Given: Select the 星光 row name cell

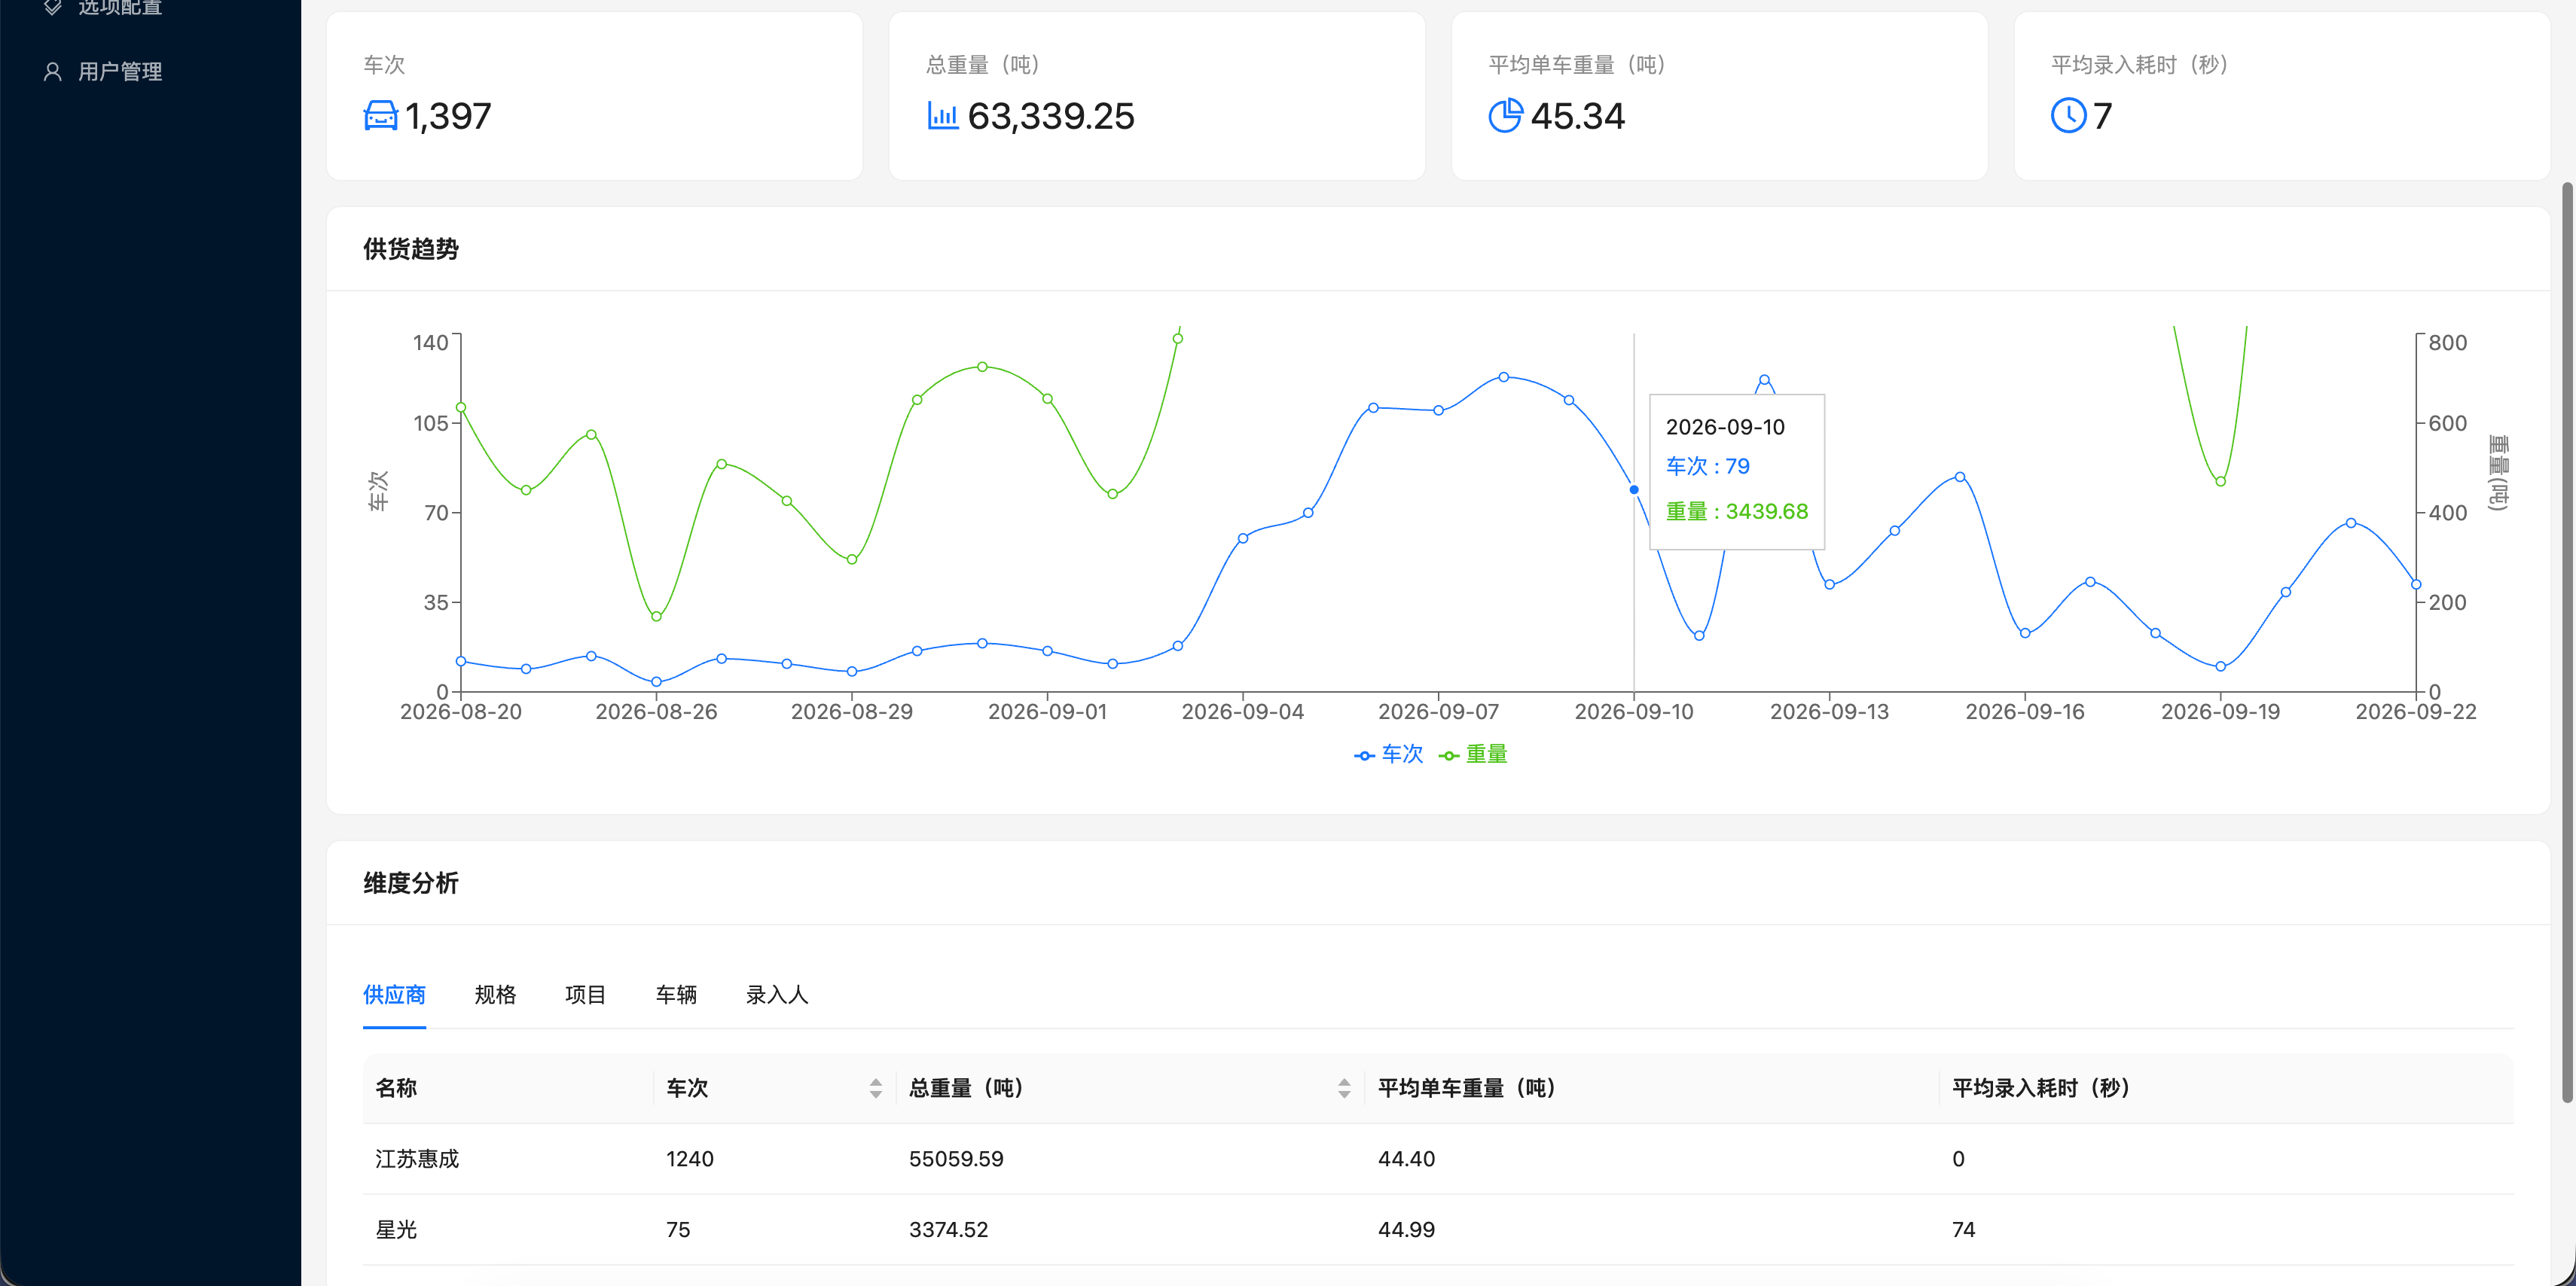Looking at the screenshot, I should click(396, 1230).
